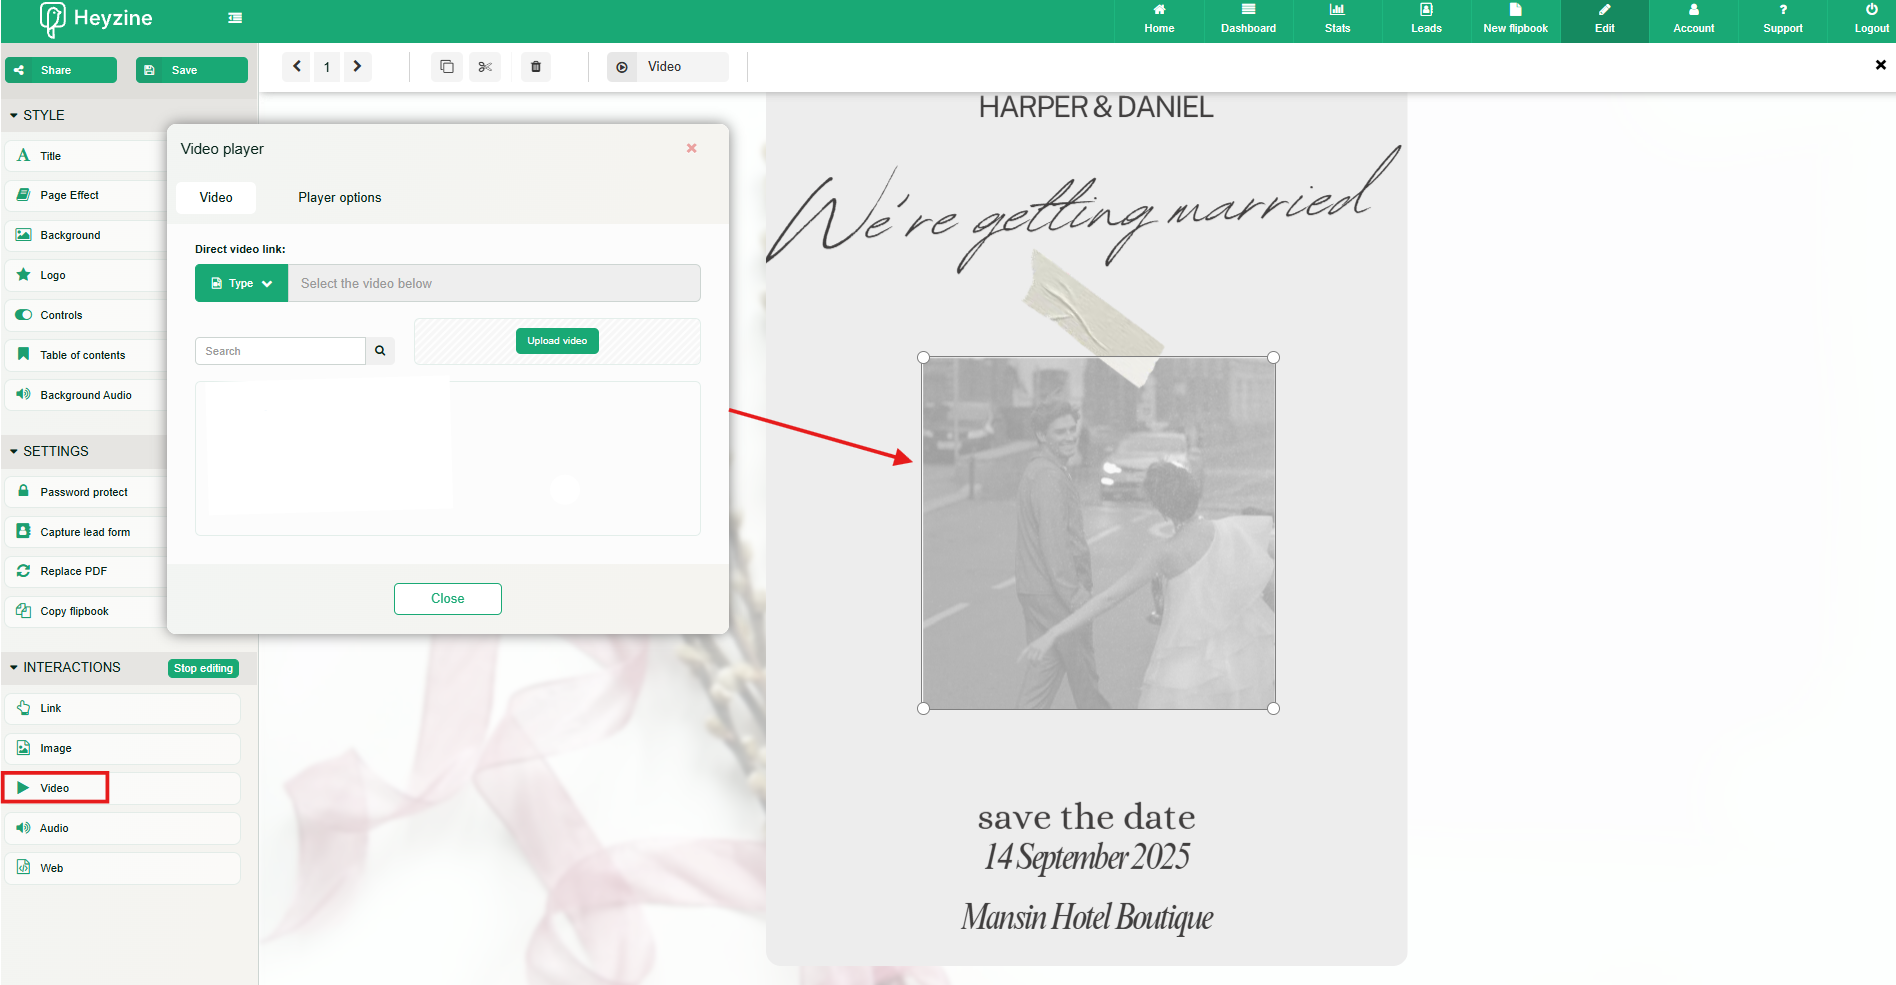Click the Share button
The width and height of the screenshot is (1896, 985).
[61, 70]
